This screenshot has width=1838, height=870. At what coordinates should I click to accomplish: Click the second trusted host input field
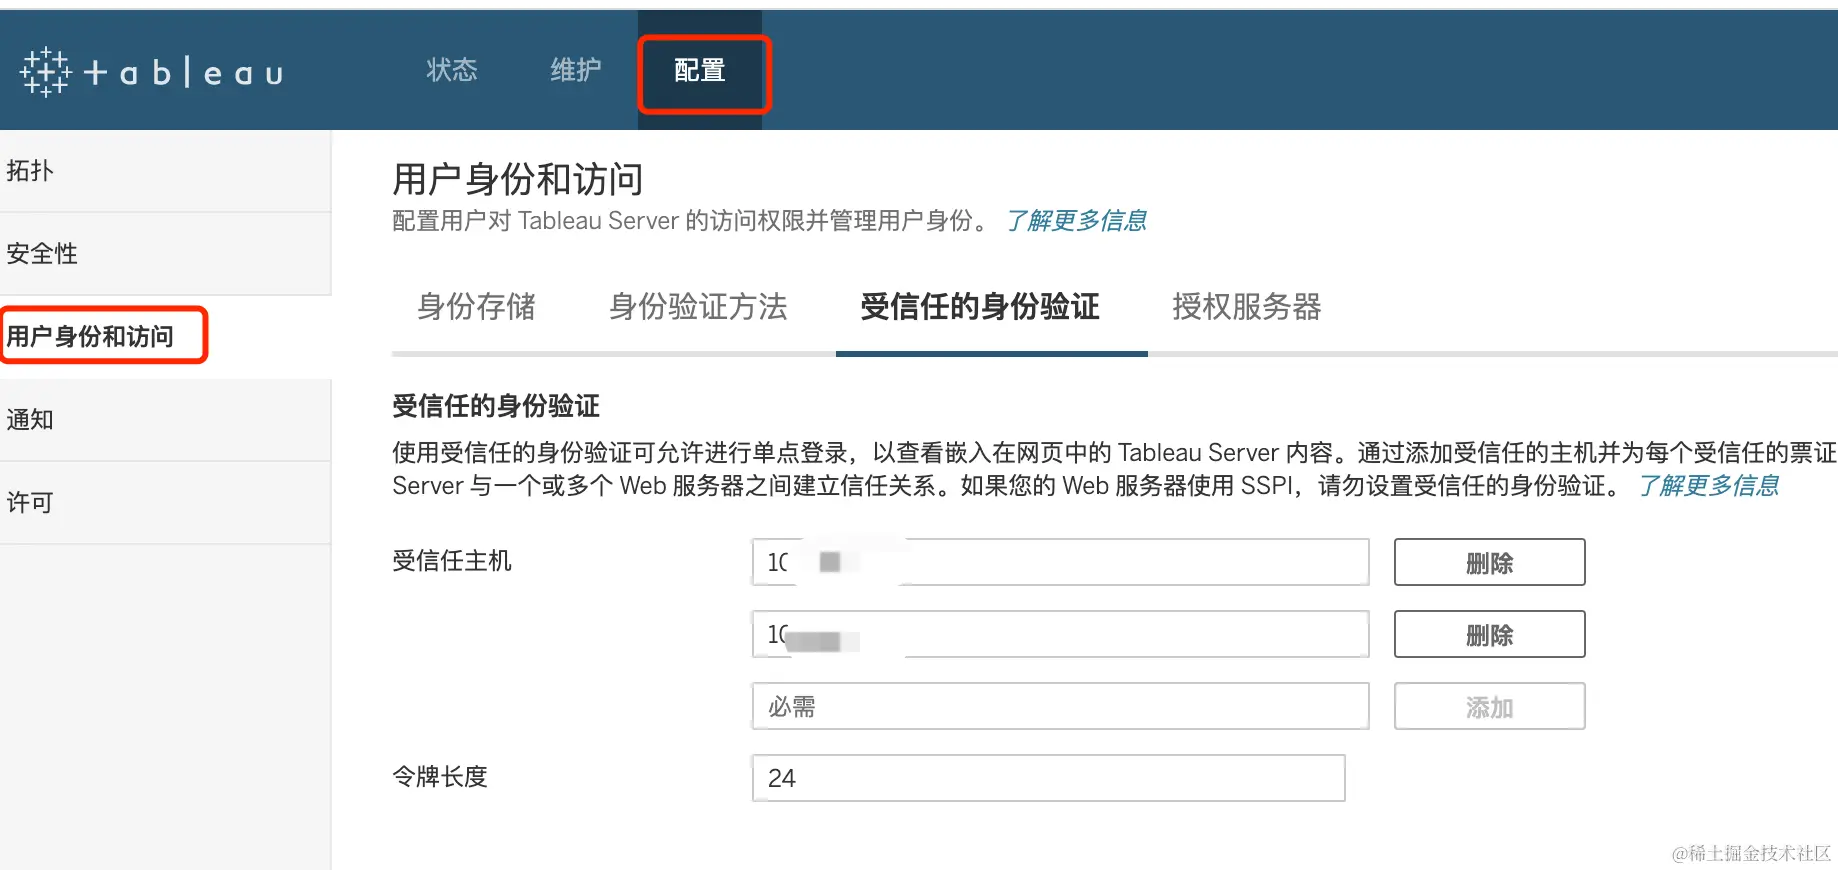point(1060,634)
